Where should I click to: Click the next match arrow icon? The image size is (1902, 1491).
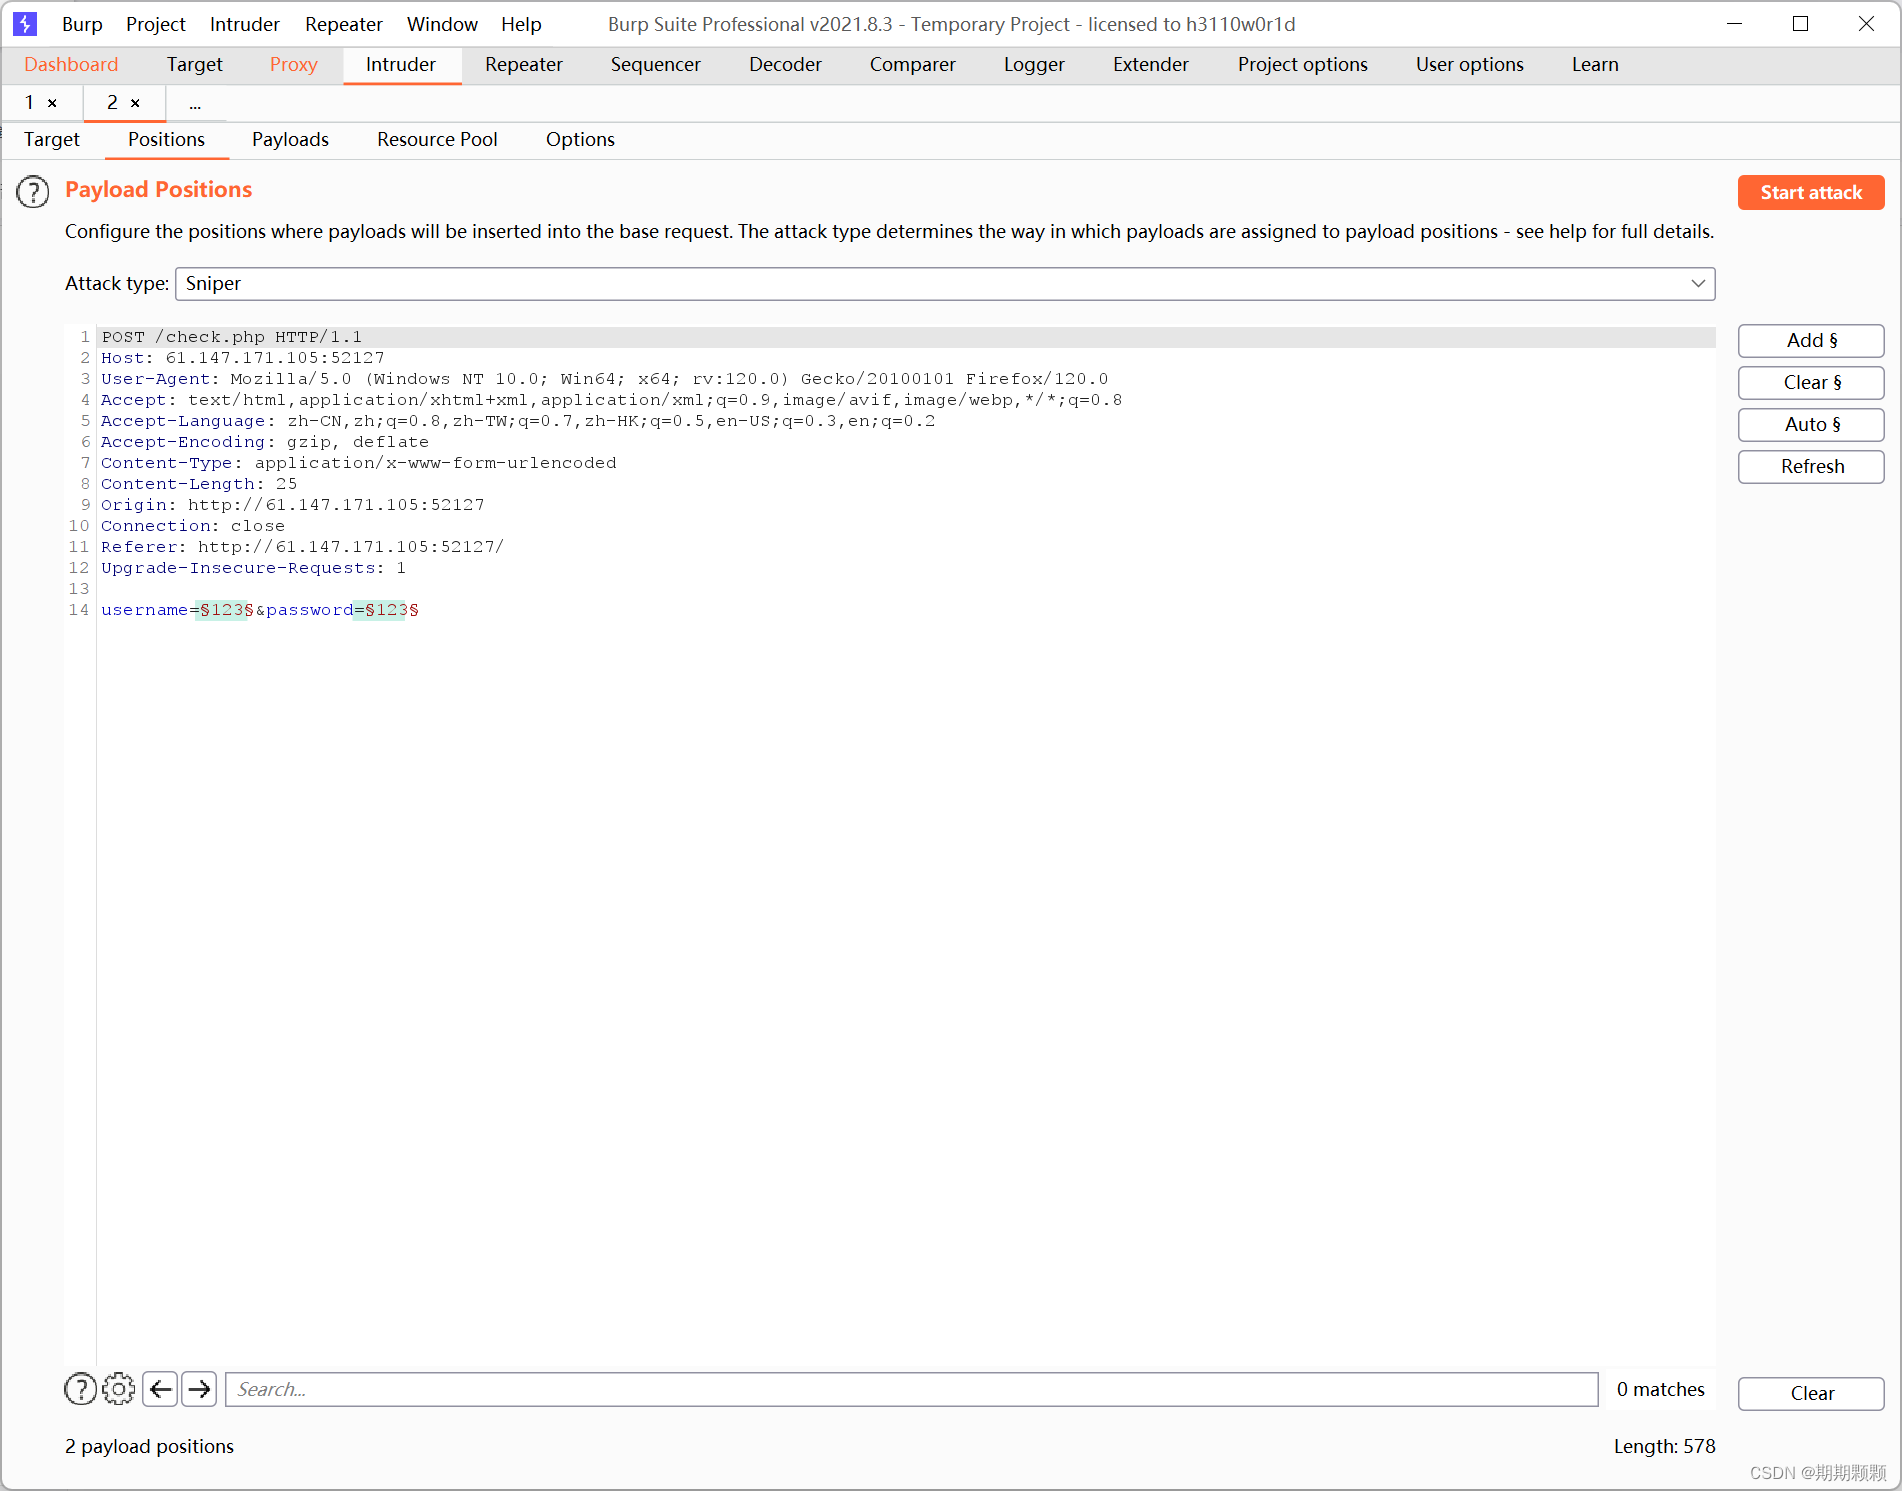[x=199, y=1389]
